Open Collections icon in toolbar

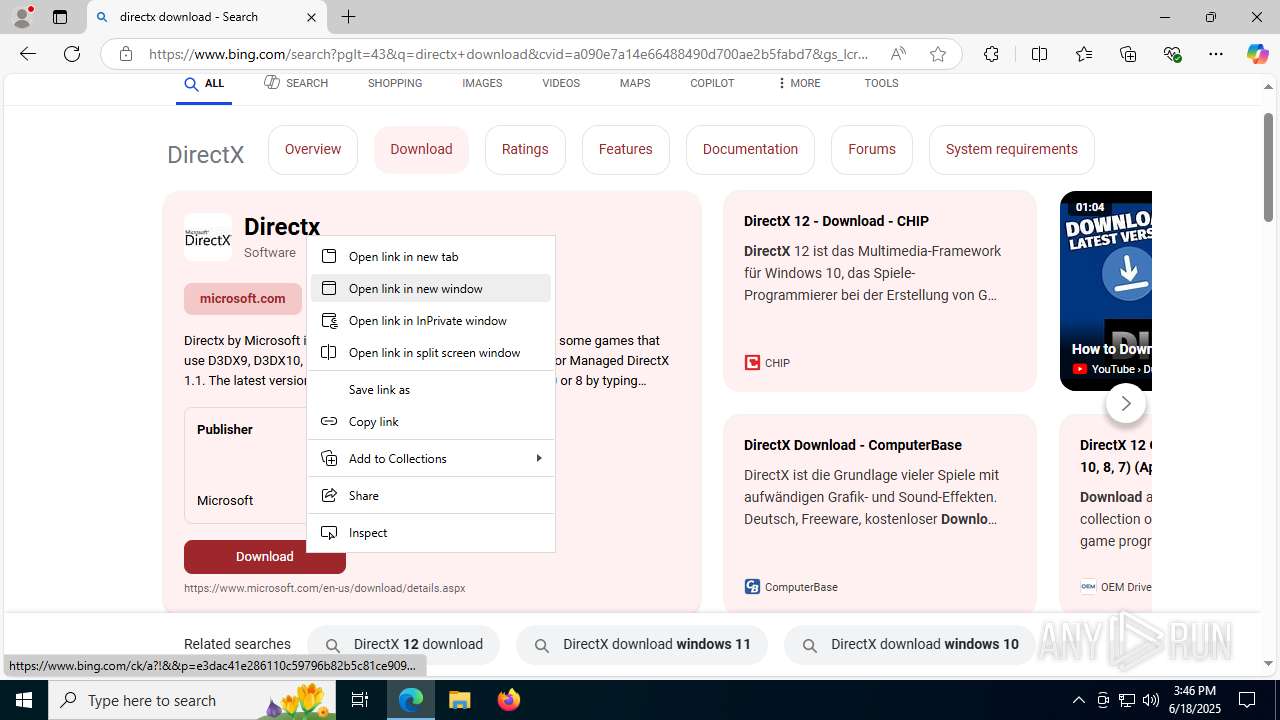[x=1128, y=54]
